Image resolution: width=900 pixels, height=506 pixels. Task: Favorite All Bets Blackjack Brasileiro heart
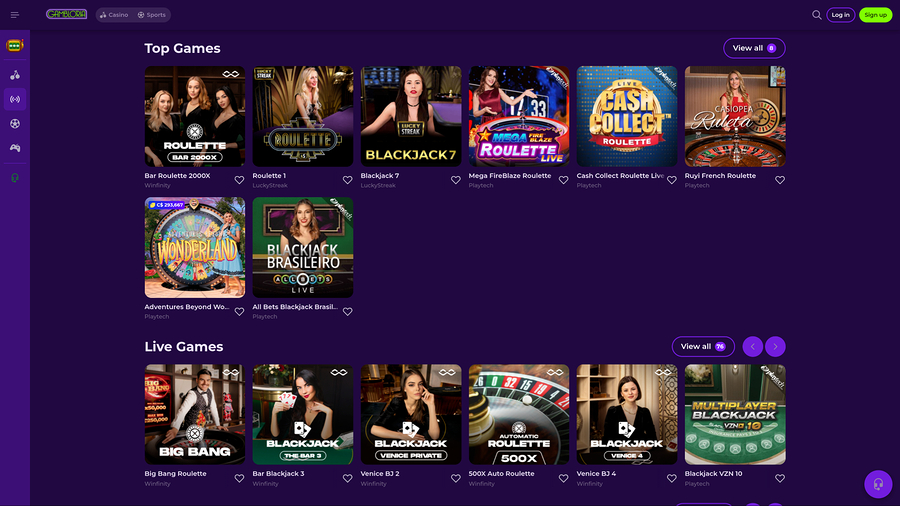[x=347, y=312]
